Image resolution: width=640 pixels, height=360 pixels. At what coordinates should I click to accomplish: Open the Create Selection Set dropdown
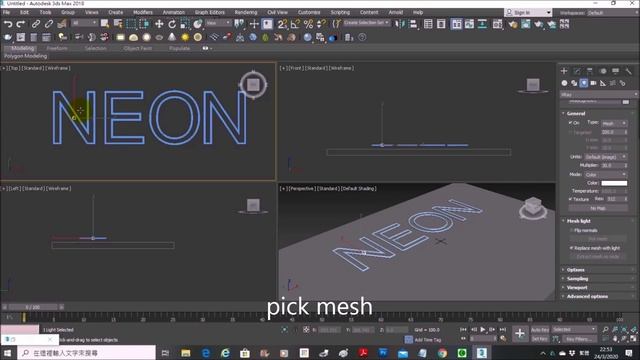click(x=367, y=23)
